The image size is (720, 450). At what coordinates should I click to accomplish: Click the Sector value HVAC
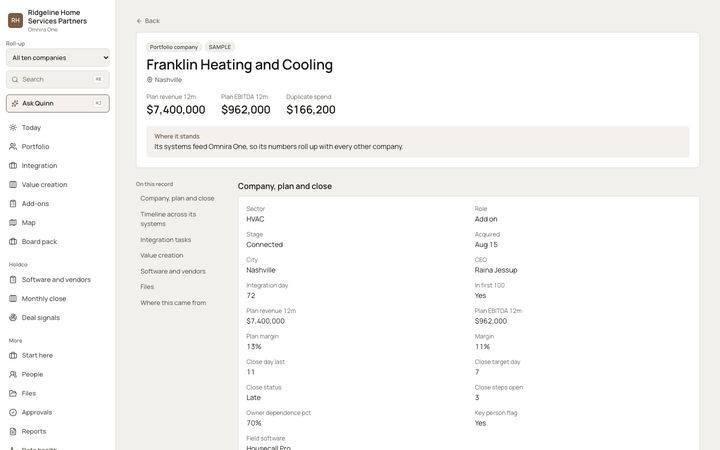255,219
